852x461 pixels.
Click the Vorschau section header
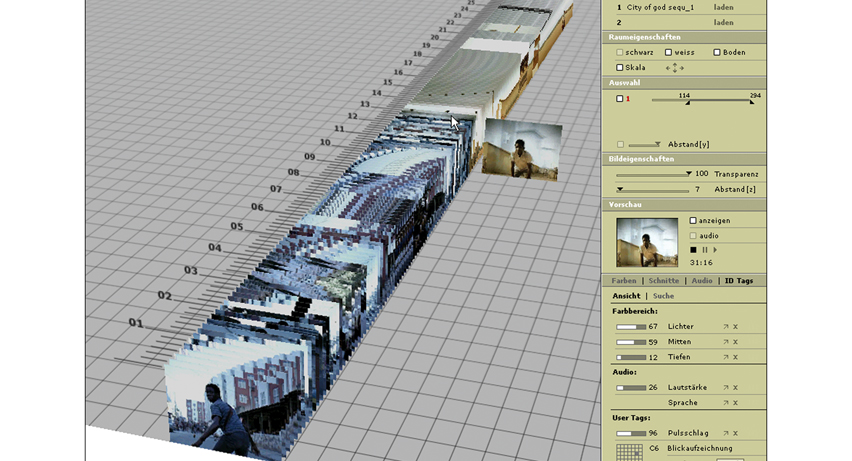coord(684,205)
